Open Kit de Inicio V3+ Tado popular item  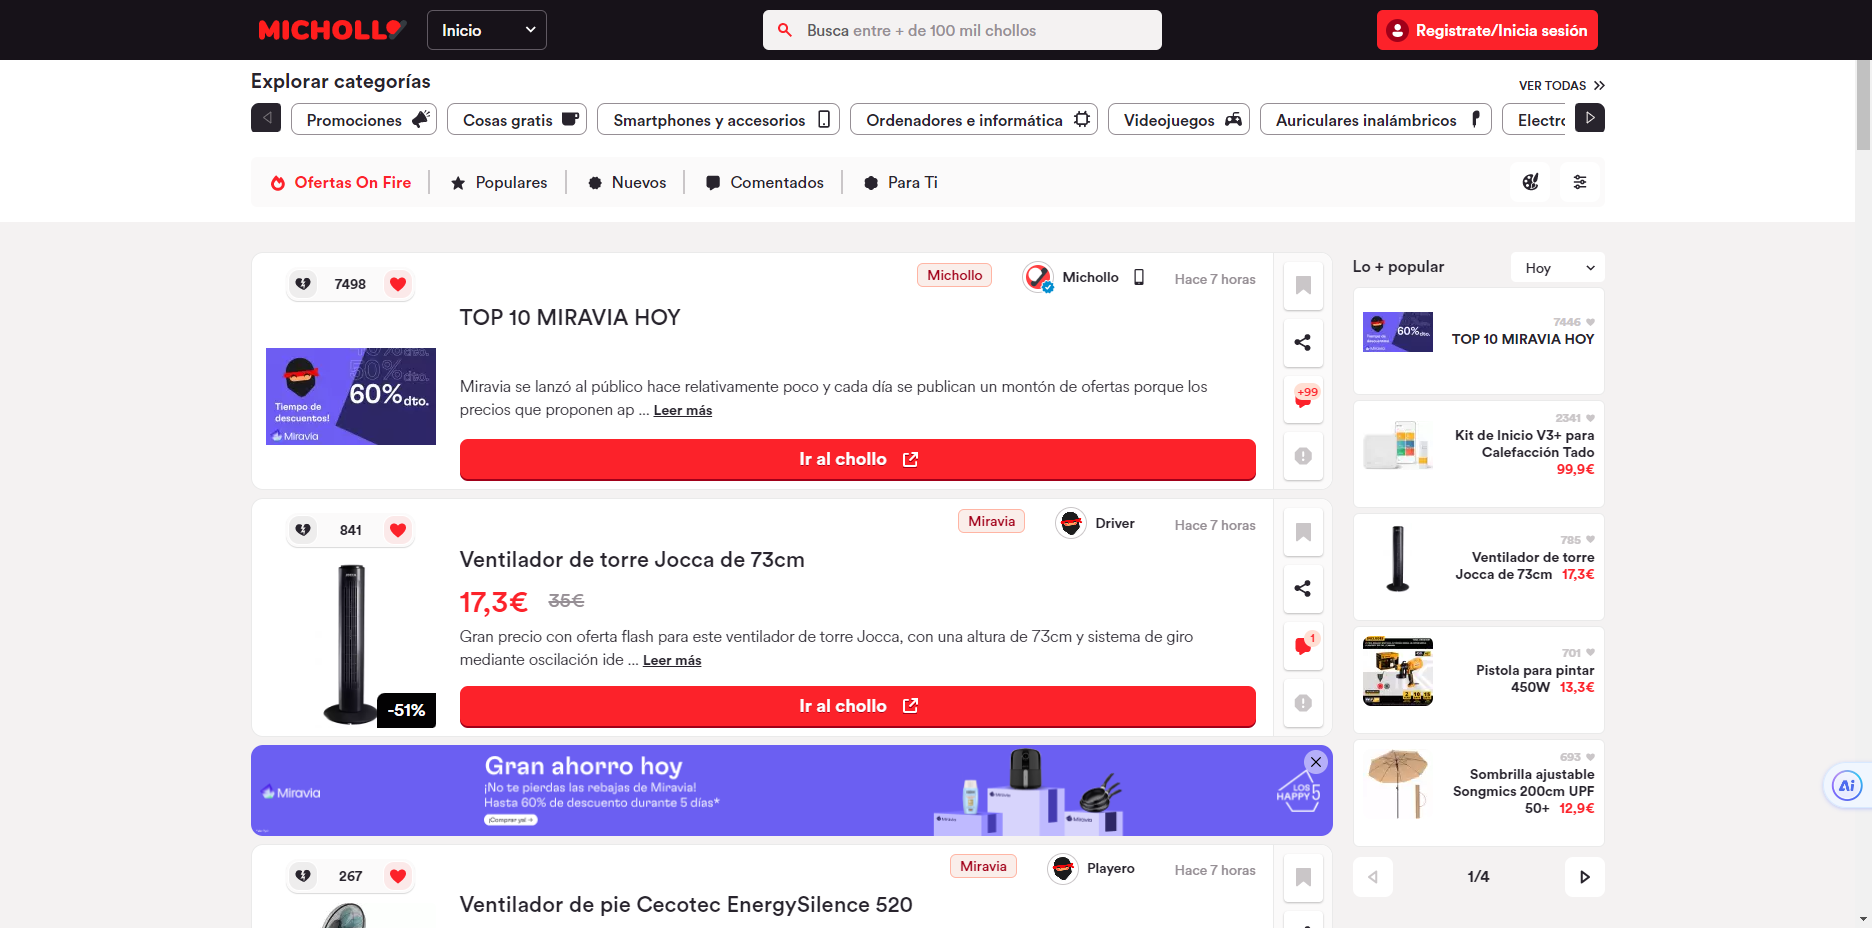tap(1479, 454)
